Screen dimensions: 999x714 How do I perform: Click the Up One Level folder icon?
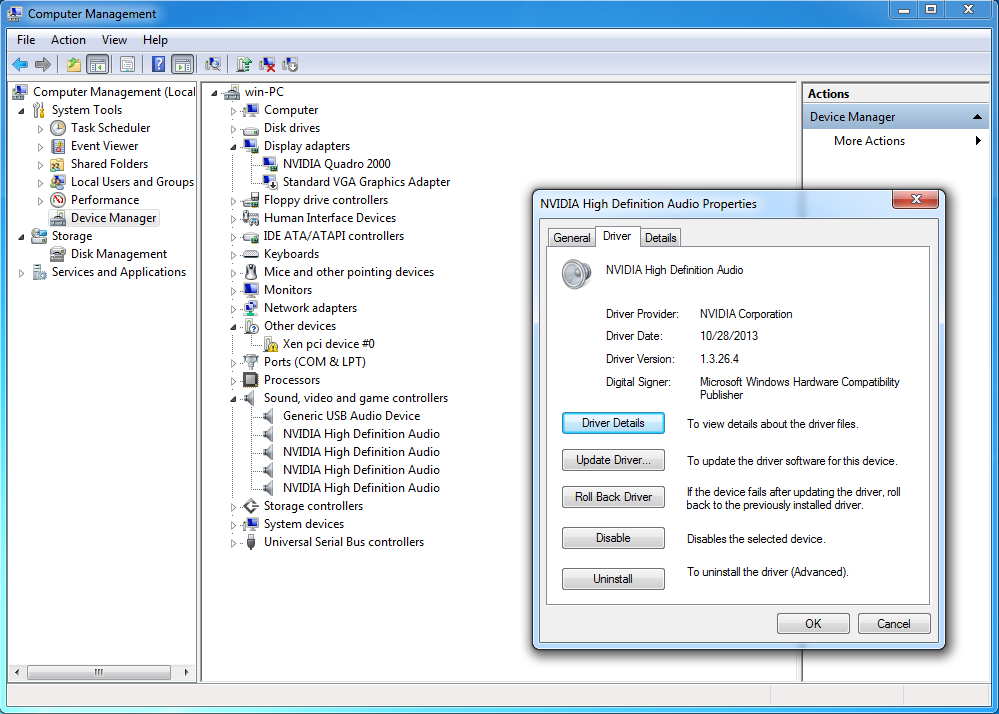pos(74,64)
